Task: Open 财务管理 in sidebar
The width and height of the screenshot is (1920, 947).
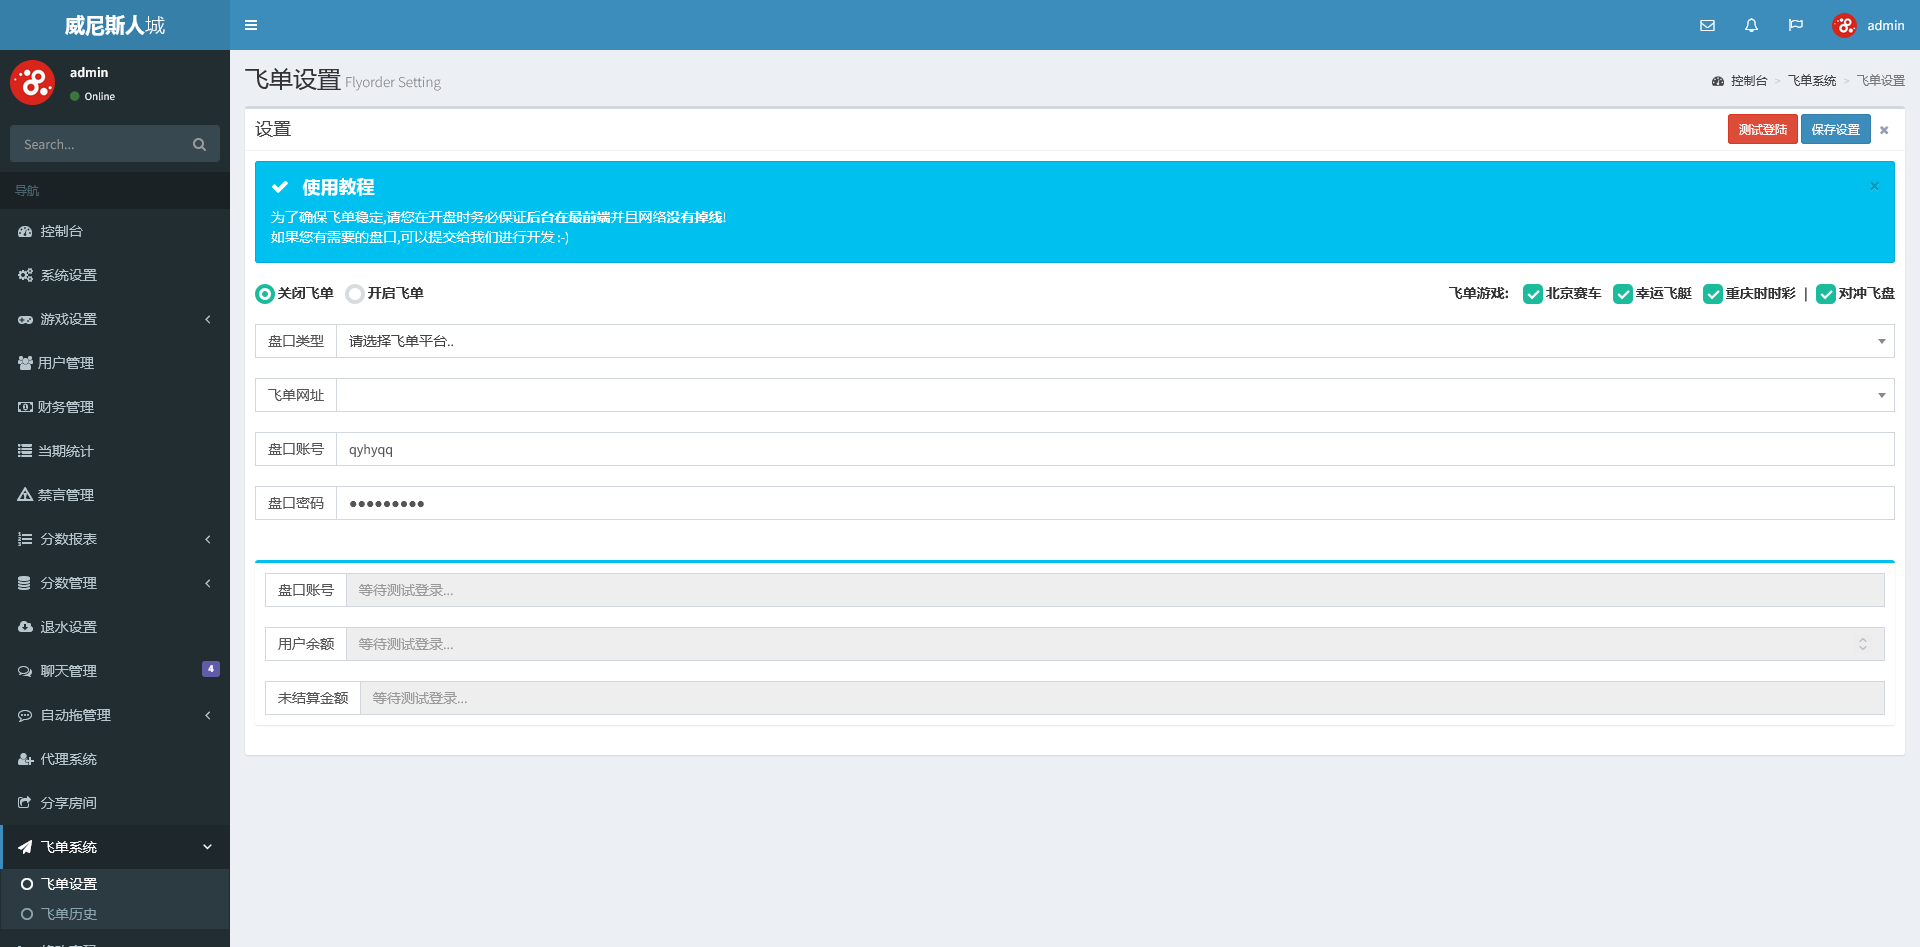Action: [115, 407]
